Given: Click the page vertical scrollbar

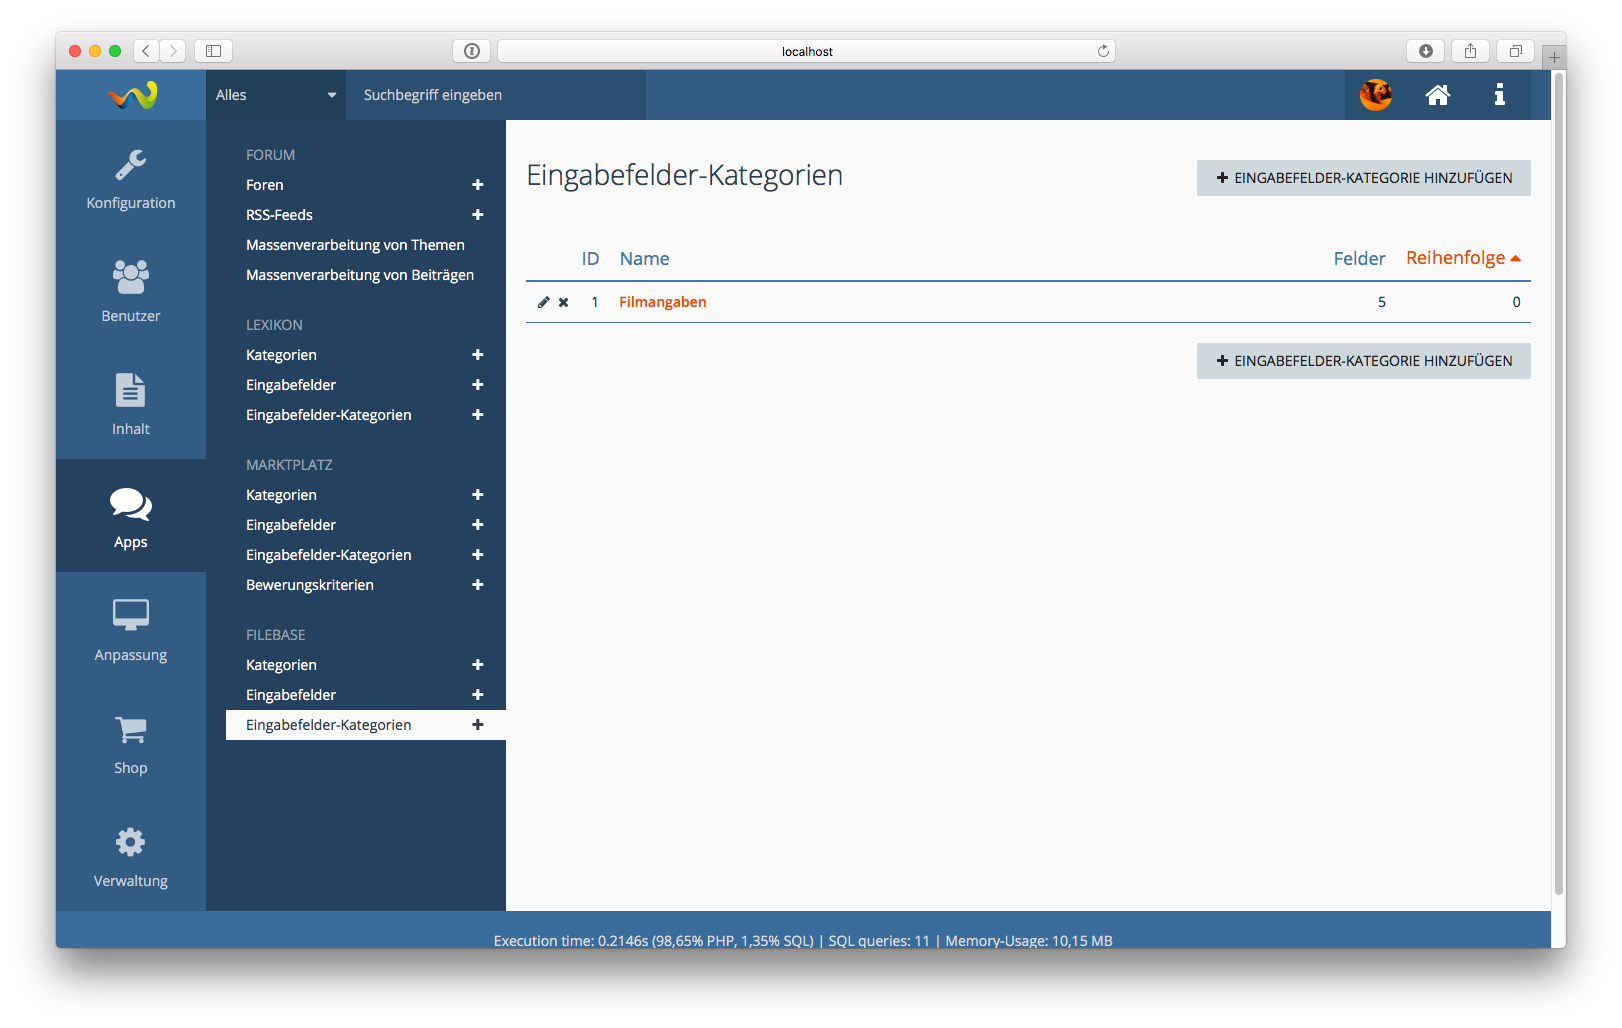Looking at the screenshot, I should [x=1558, y=480].
